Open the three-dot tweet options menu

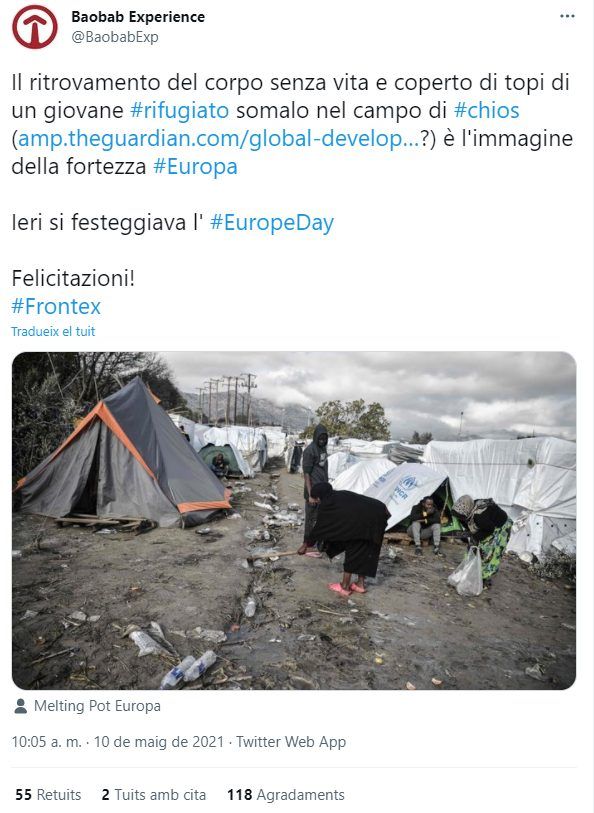tap(567, 17)
